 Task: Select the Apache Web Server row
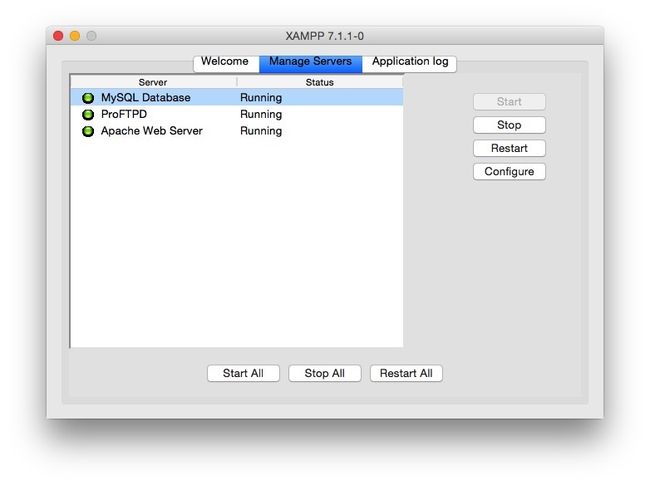coord(237,131)
